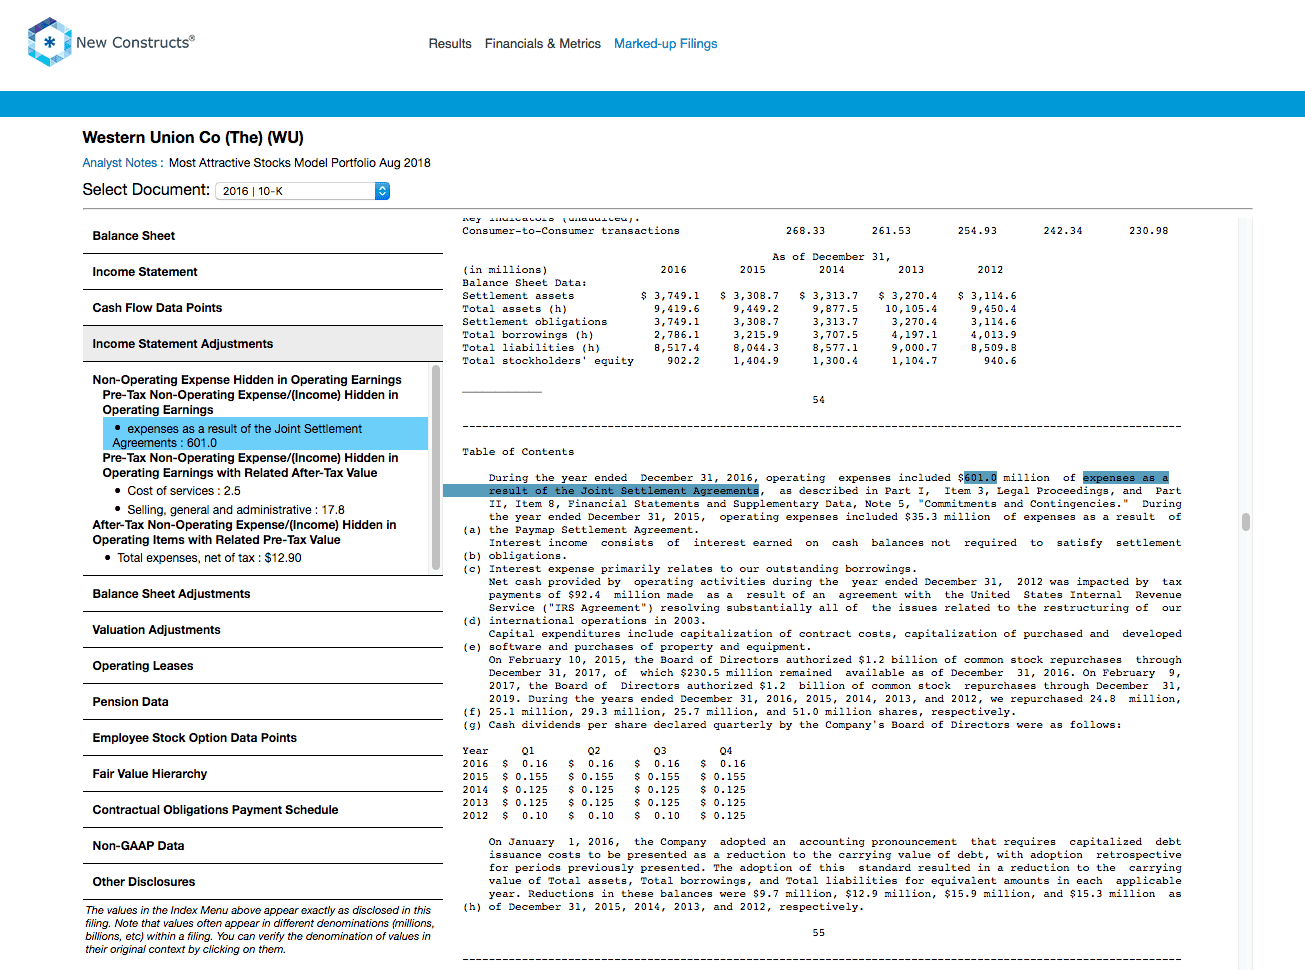Image resolution: width=1305 pixels, height=970 pixels.
Task: Open the Select Document dropdown 2016 | 10-K
Action: click(x=303, y=191)
